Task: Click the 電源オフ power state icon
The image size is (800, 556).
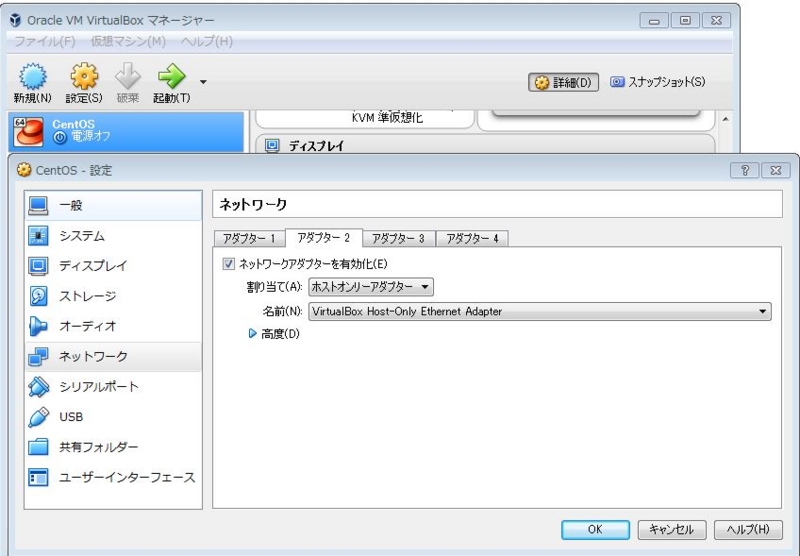Action: tap(60, 137)
